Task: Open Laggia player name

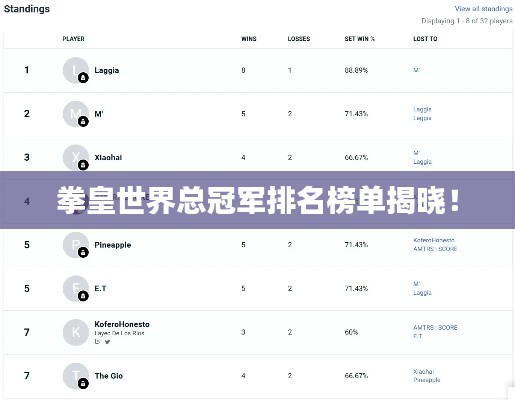Action: point(107,70)
